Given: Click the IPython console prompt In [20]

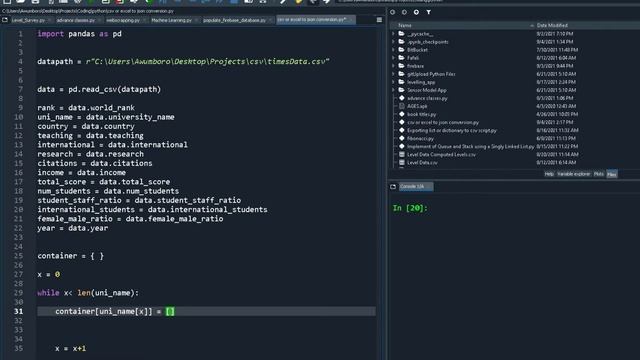Looking at the screenshot, I should 410,208.
